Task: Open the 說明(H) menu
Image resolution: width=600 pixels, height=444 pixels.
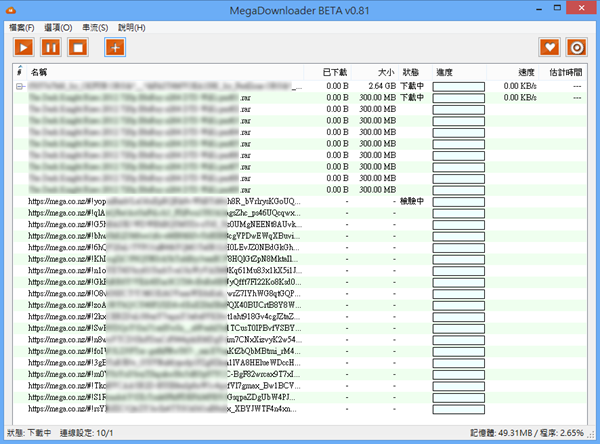Action: pyautogui.click(x=132, y=28)
